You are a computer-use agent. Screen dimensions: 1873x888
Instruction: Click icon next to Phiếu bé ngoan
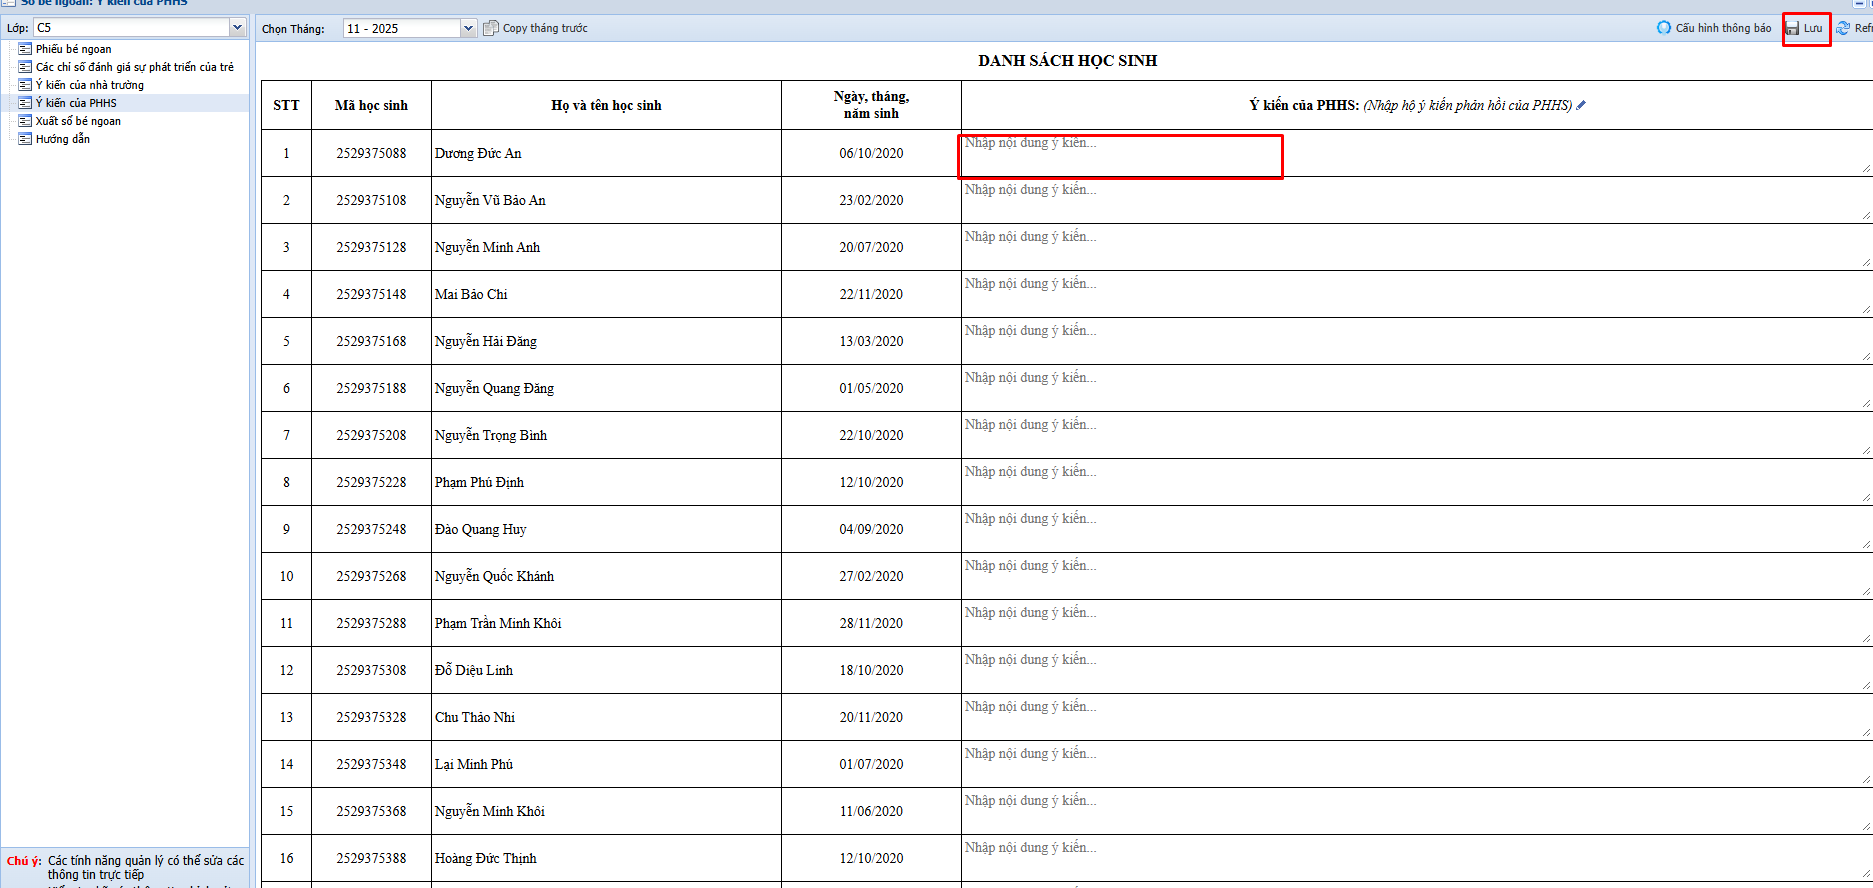pyautogui.click(x=25, y=49)
